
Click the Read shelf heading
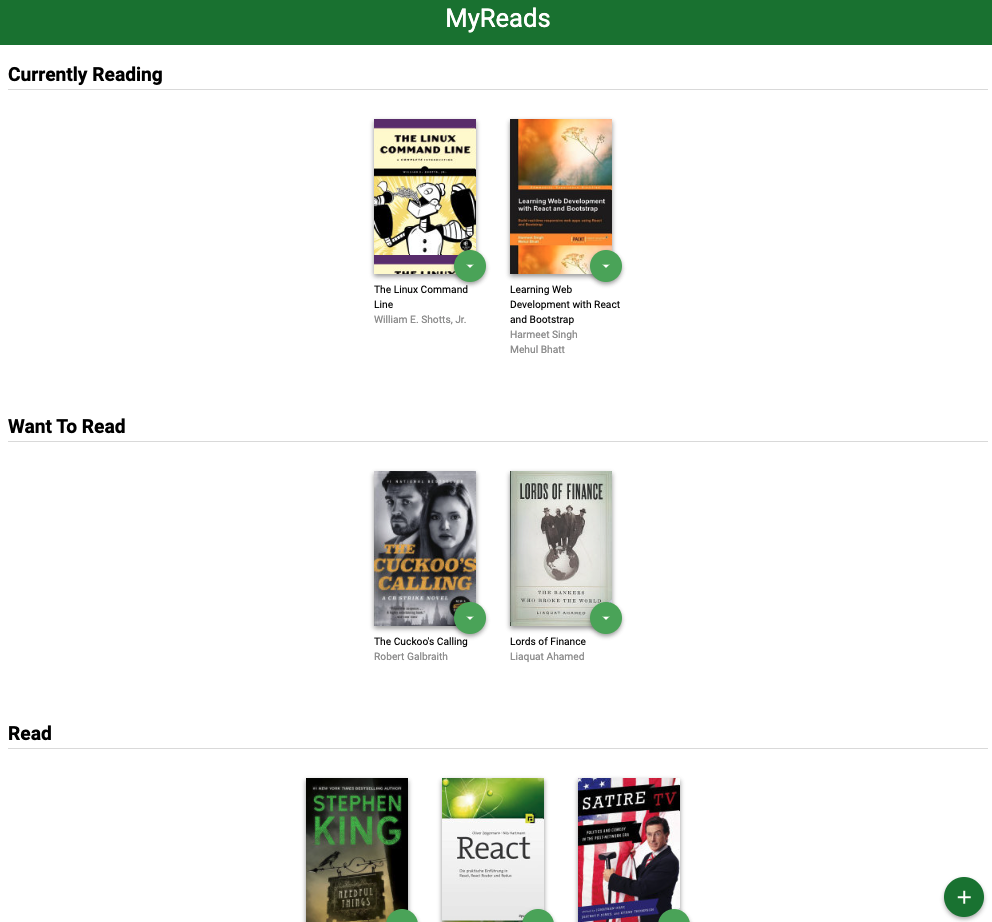(30, 733)
